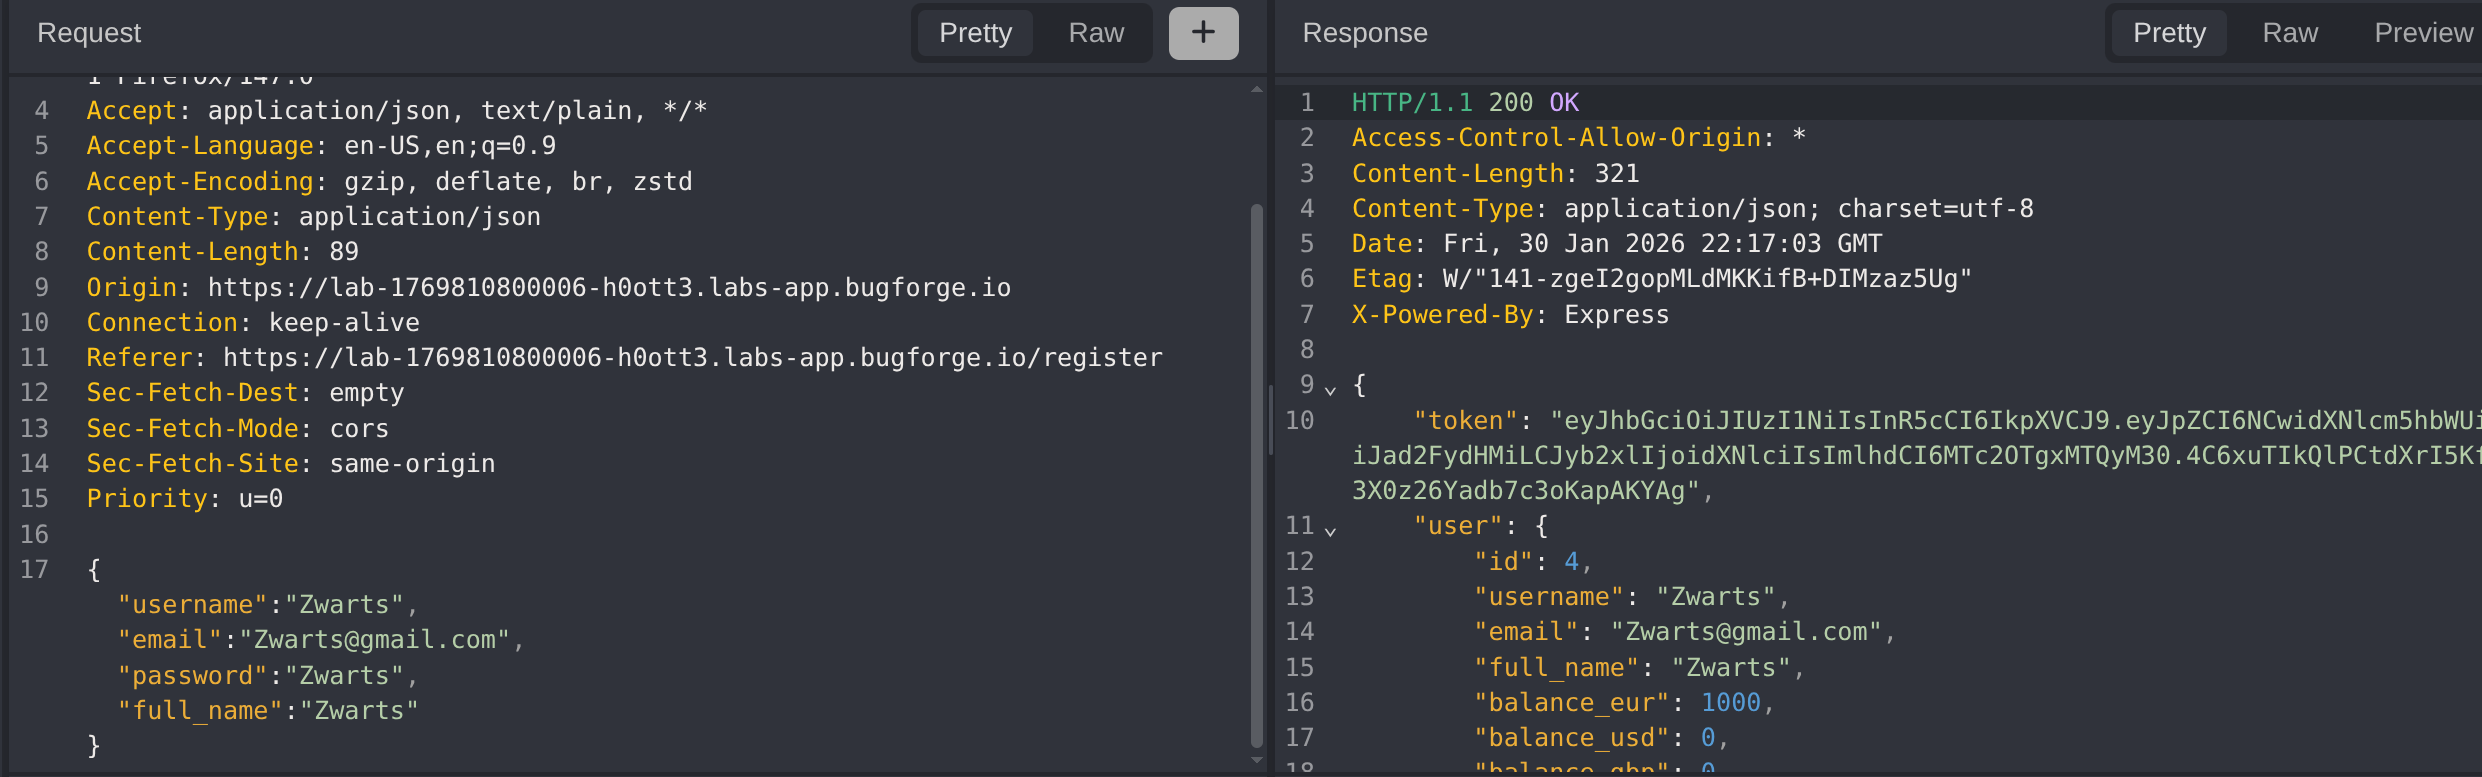The image size is (2482, 777).
Task: Click the request body "email" line
Action: point(320,639)
